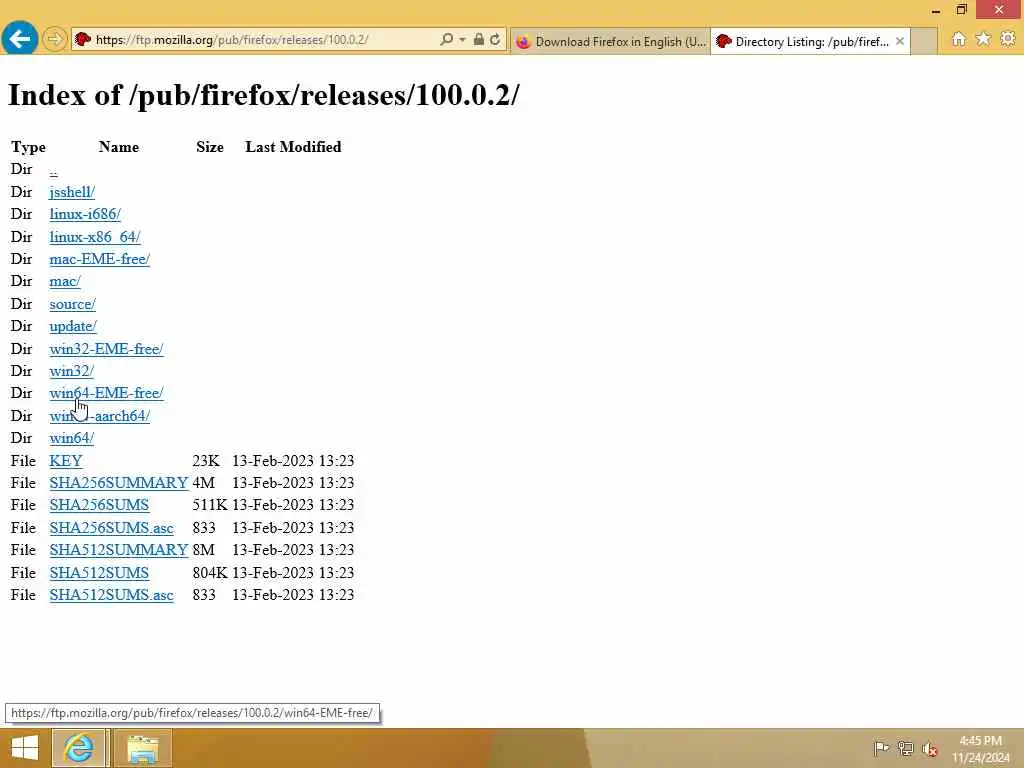
Task: Open the win32-EME-free/ directory
Action: pyautogui.click(x=106, y=349)
